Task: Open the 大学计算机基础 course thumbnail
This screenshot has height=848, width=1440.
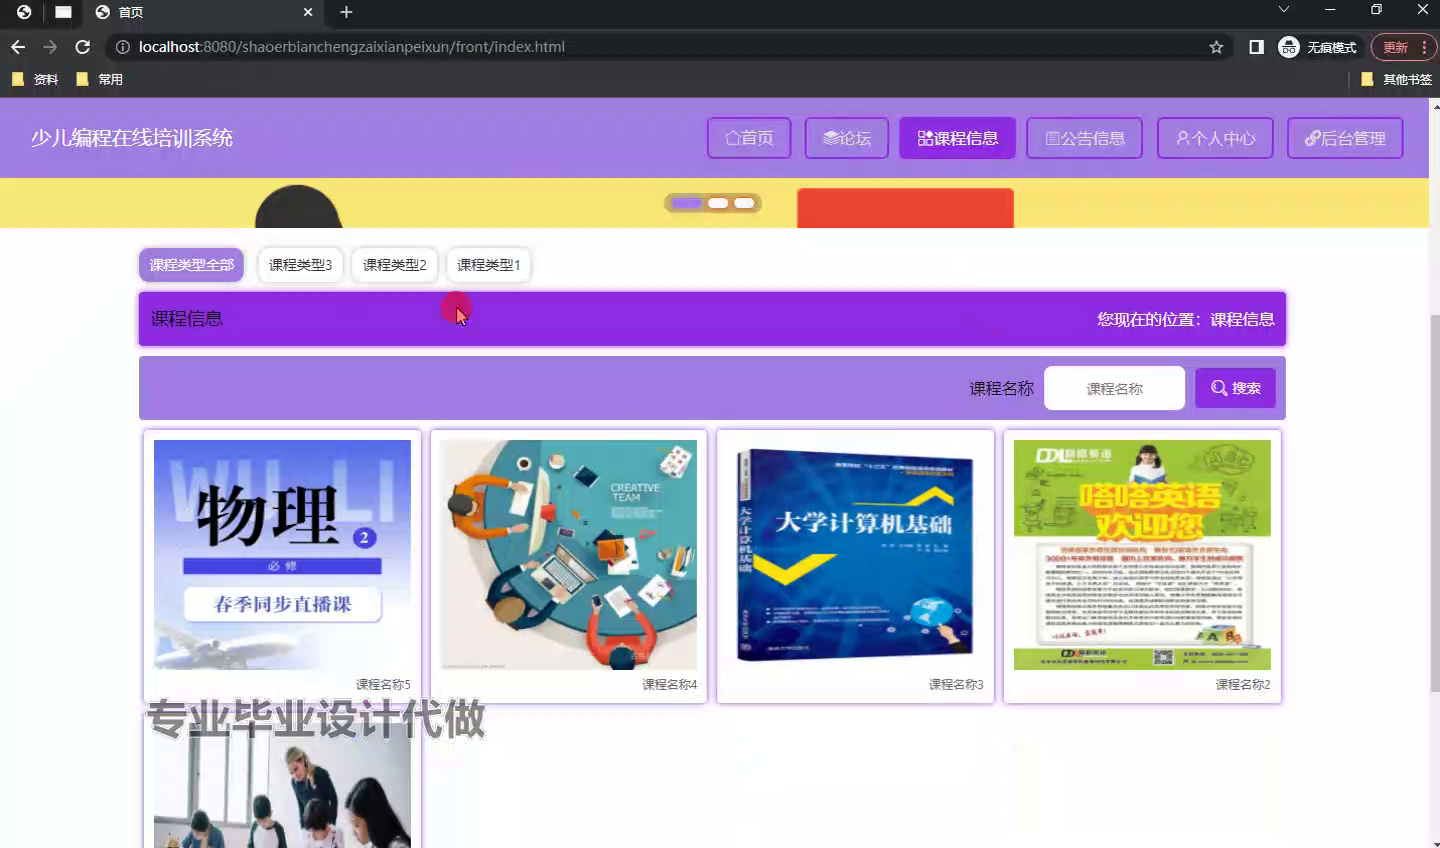Action: pos(856,555)
